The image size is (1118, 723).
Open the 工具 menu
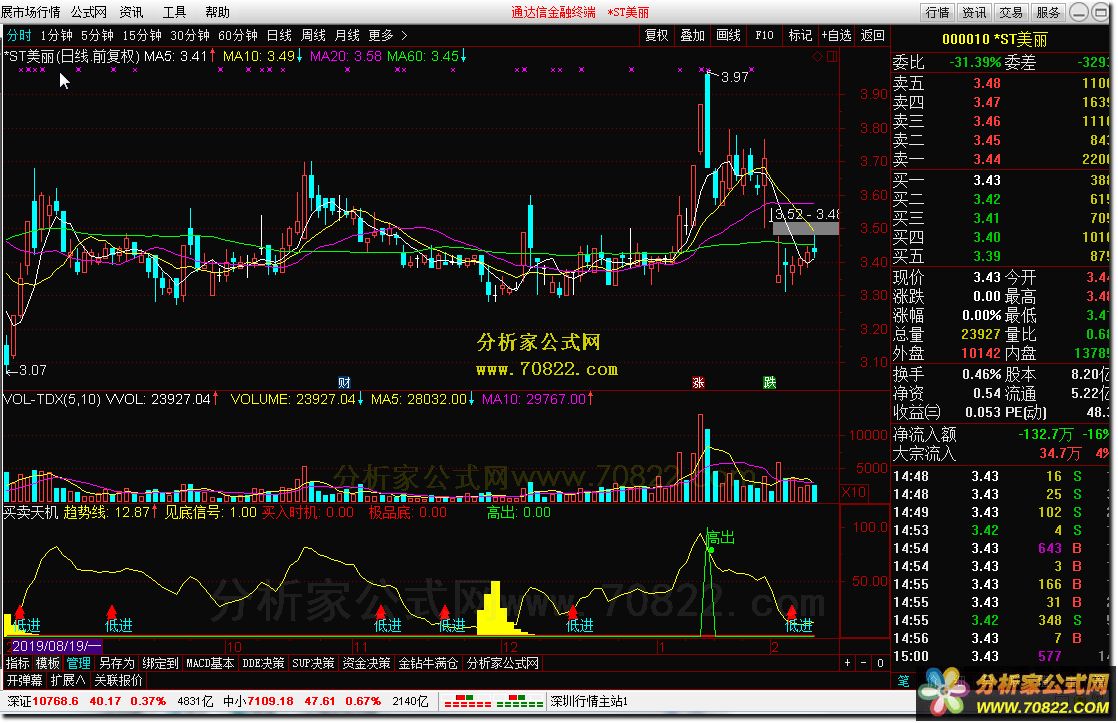[x=174, y=12]
